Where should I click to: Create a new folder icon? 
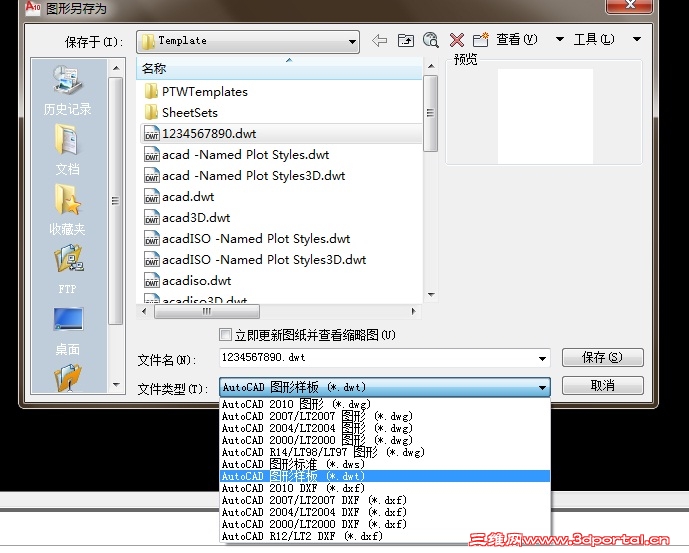click(480, 40)
